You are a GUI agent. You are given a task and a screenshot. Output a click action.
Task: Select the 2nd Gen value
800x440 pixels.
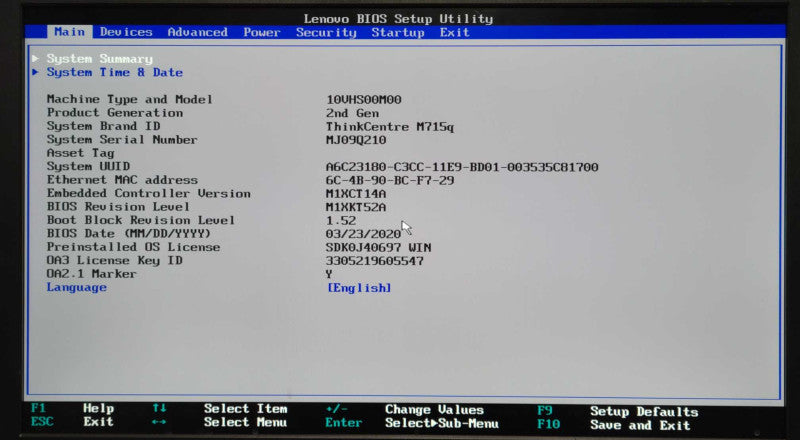tap(353, 113)
